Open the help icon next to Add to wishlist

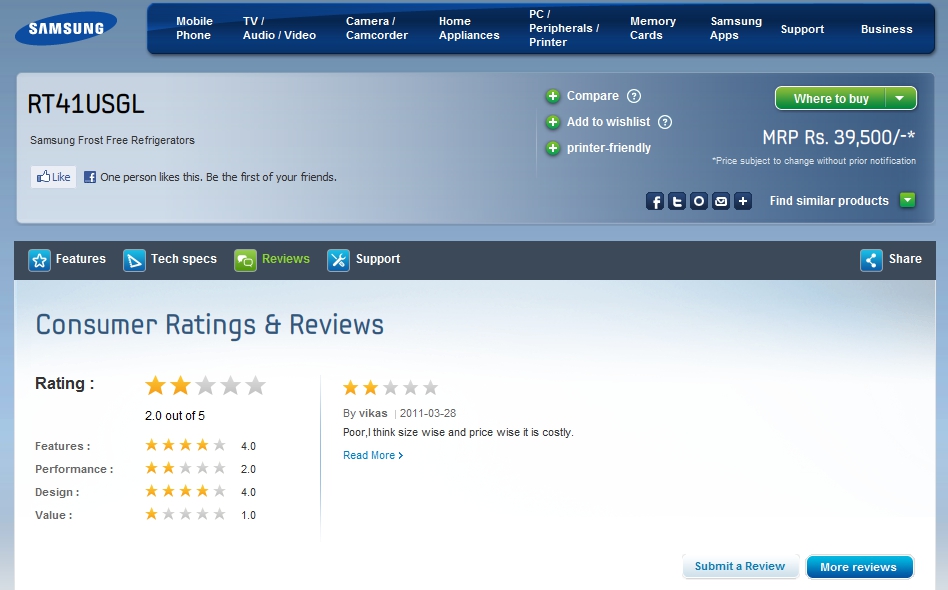[x=664, y=122]
